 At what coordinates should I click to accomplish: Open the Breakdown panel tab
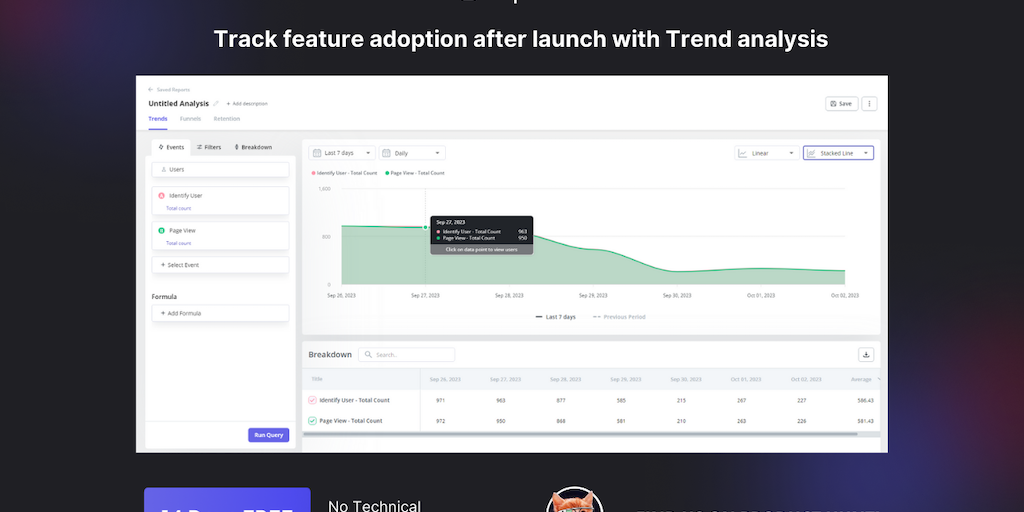pyautogui.click(x=253, y=147)
